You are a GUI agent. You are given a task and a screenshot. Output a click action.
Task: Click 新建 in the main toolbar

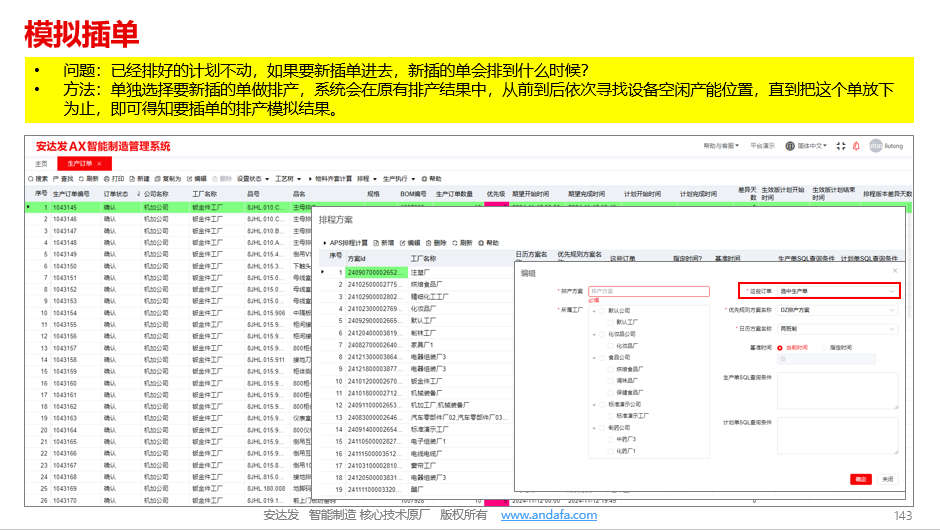point(140,179)
